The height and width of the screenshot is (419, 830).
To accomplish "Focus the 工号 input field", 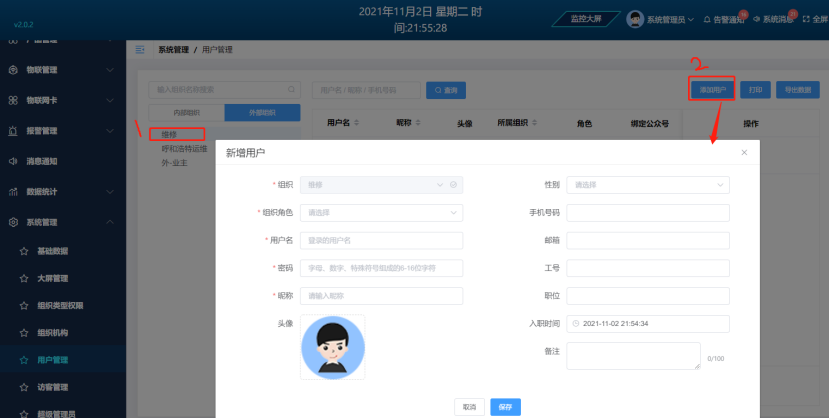I will 648,268.
